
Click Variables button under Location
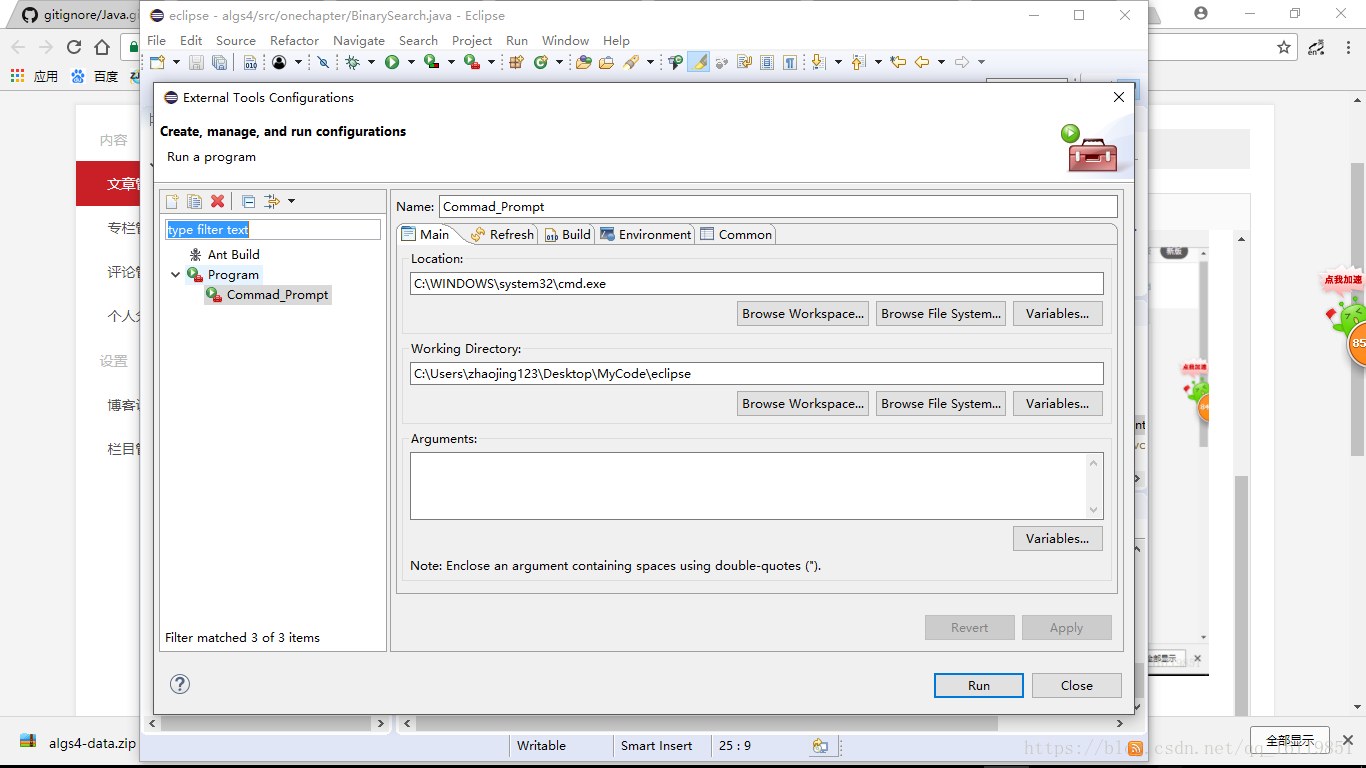[x=1058, y=313]
